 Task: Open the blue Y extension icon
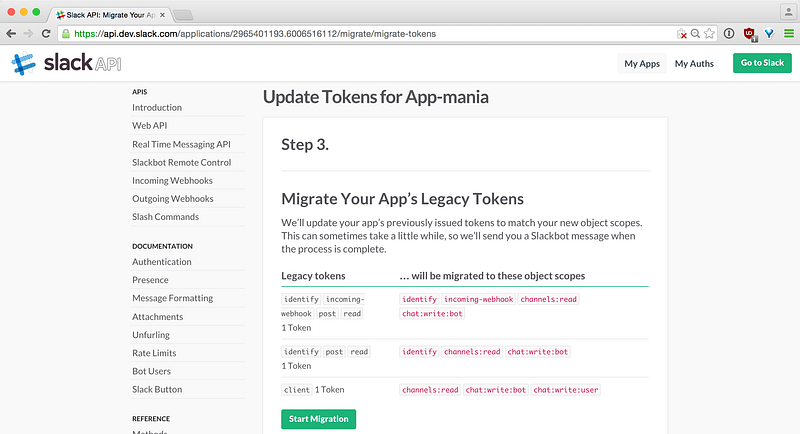(769, 34)
